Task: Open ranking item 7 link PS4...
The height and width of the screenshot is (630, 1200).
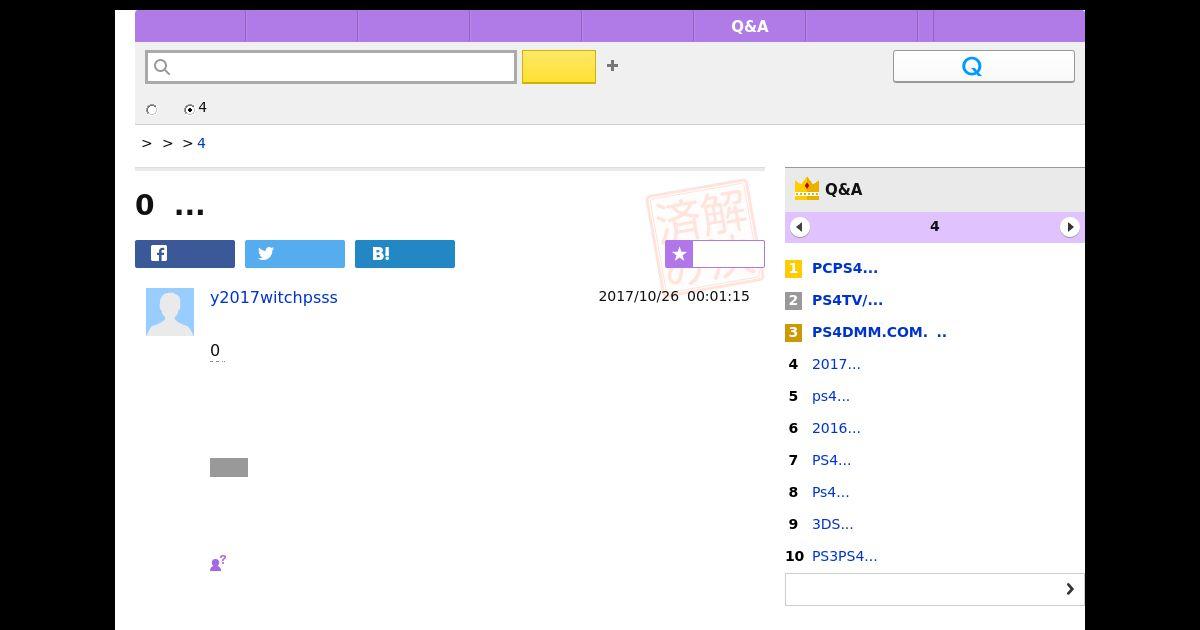Action: pyautogui.click(x=832, y=460)
